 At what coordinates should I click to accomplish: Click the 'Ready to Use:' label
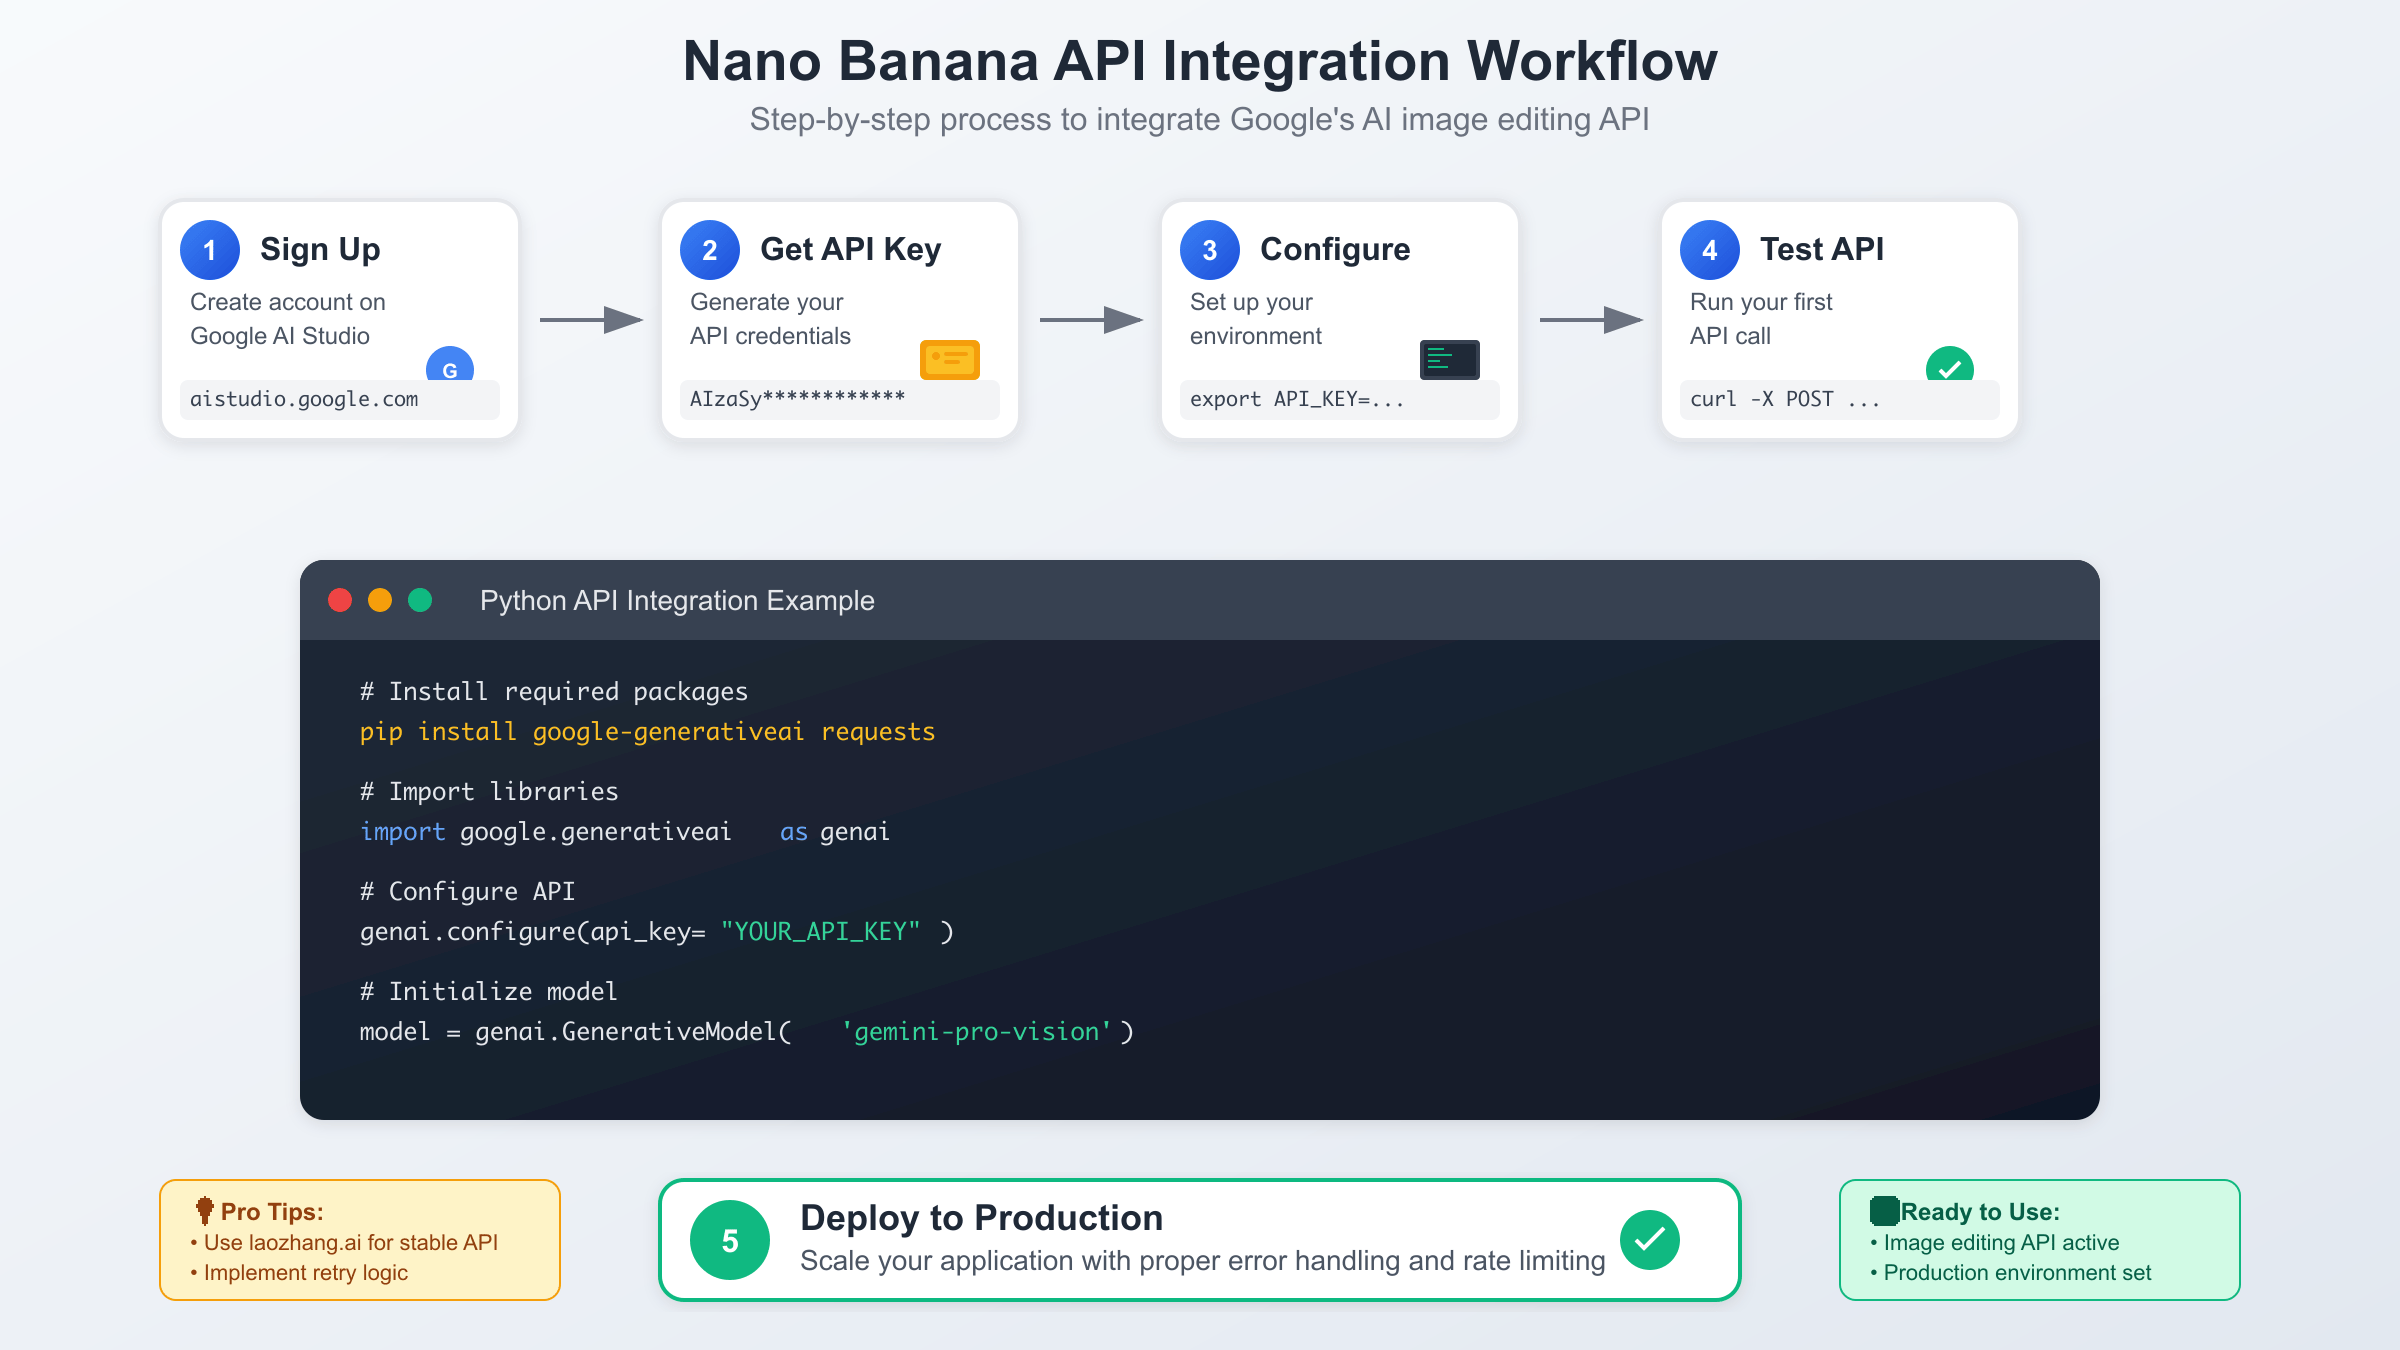click(1980, 1212)
